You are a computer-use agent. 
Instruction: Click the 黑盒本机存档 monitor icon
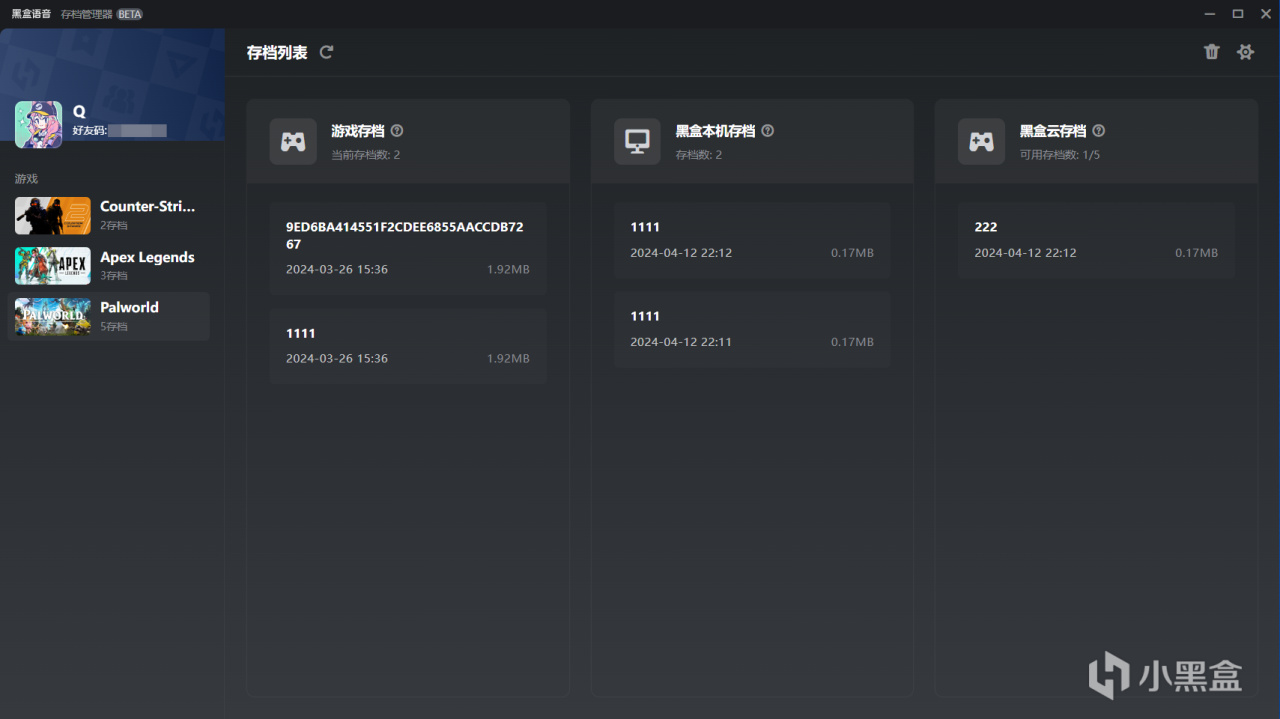tap(637, 142)
